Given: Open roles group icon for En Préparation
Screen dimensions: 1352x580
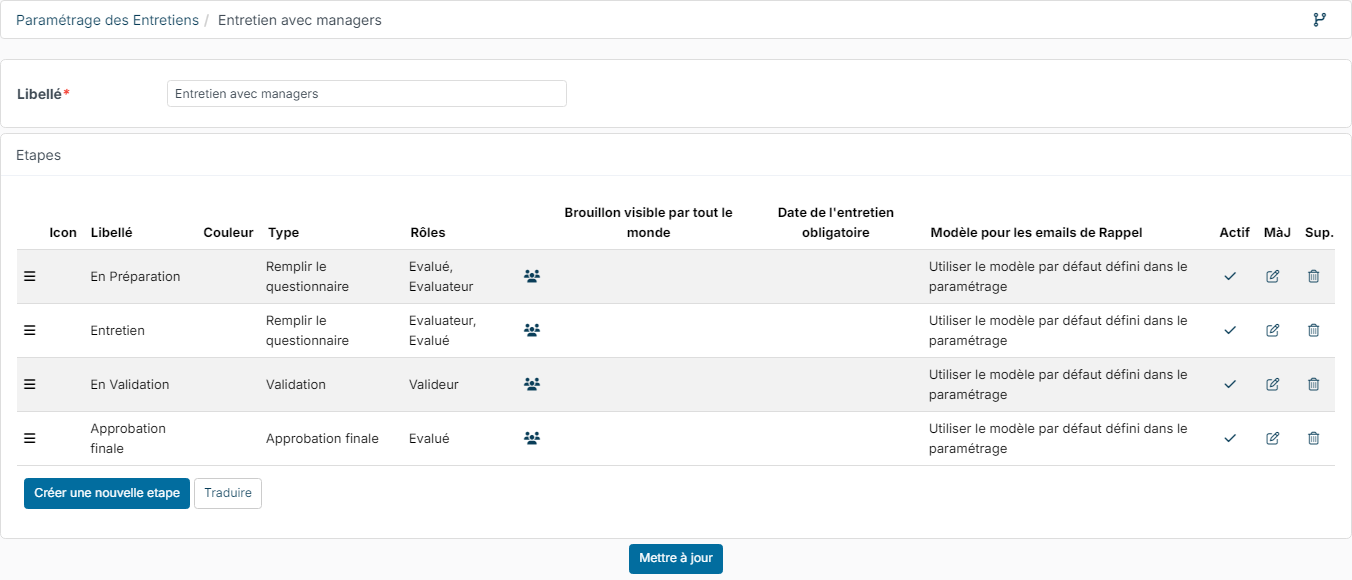Looking at the screenshot, I should pos(532,276).
